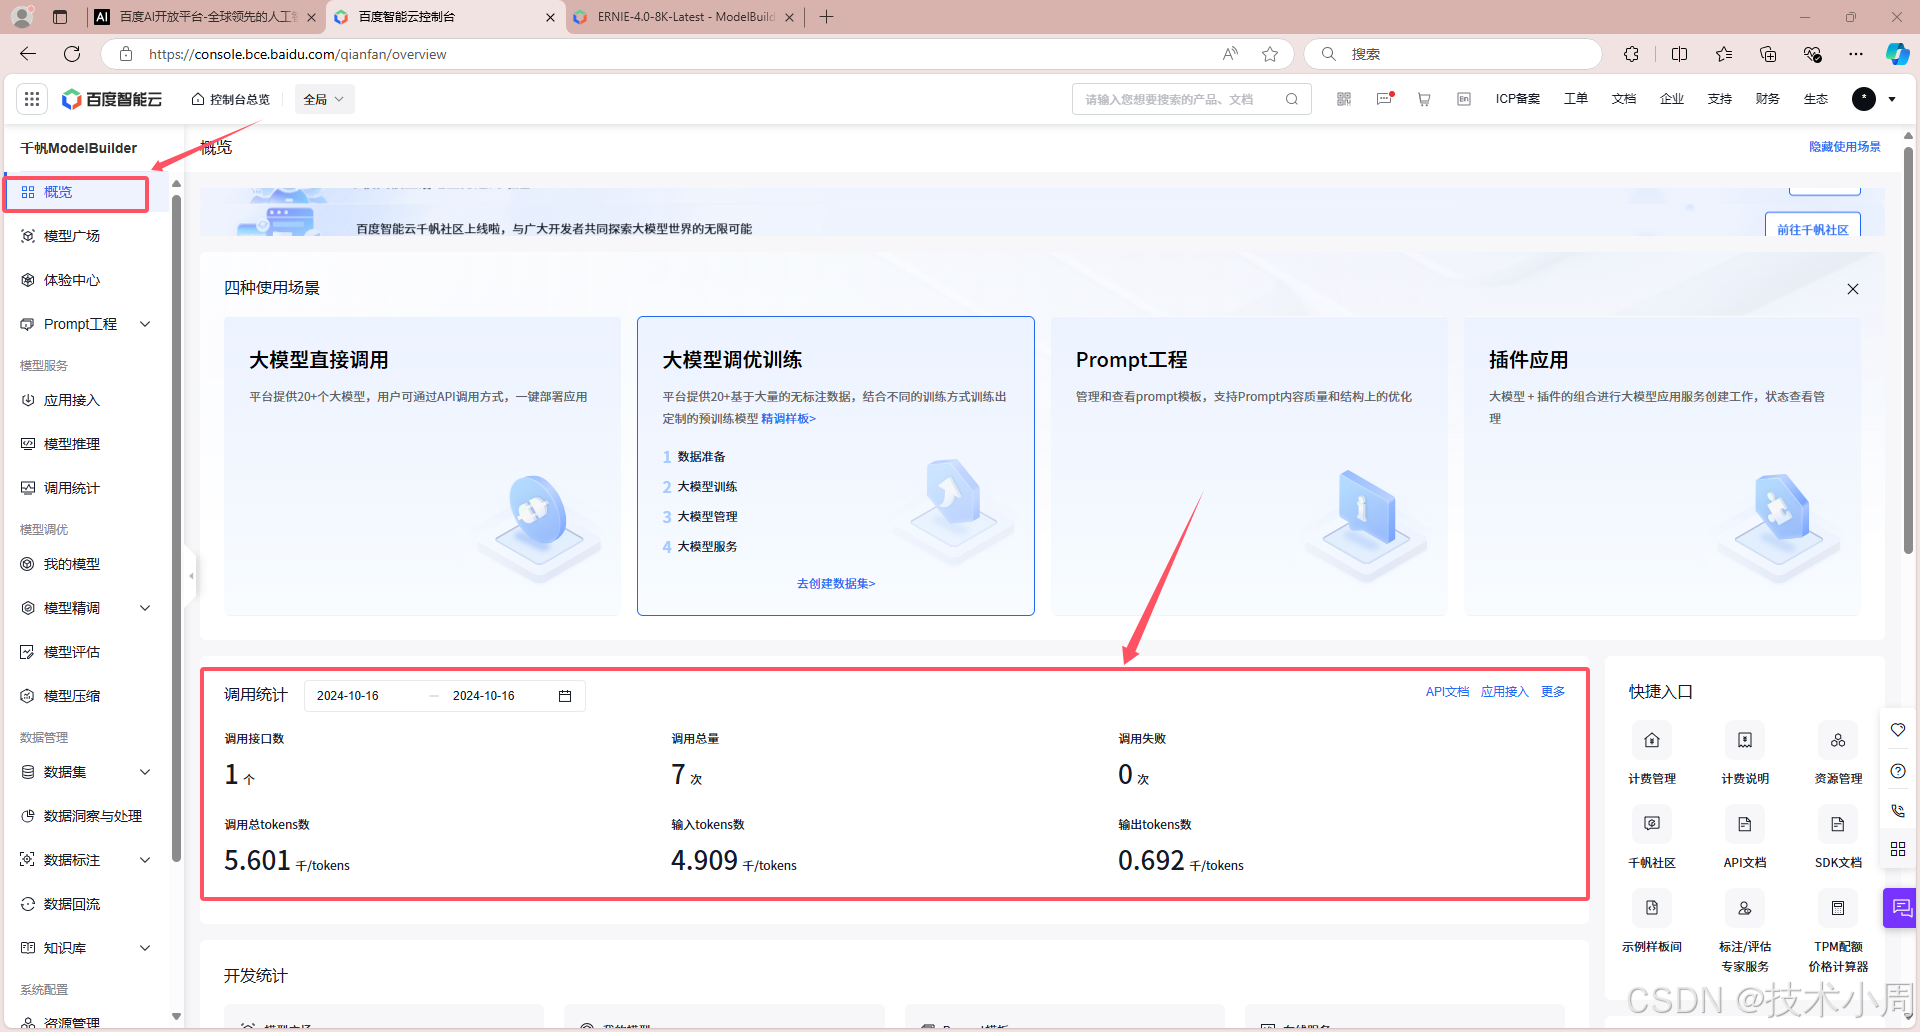
Task: Open 示例样板间 quick entry icon
Action: tap(1652, 908)
